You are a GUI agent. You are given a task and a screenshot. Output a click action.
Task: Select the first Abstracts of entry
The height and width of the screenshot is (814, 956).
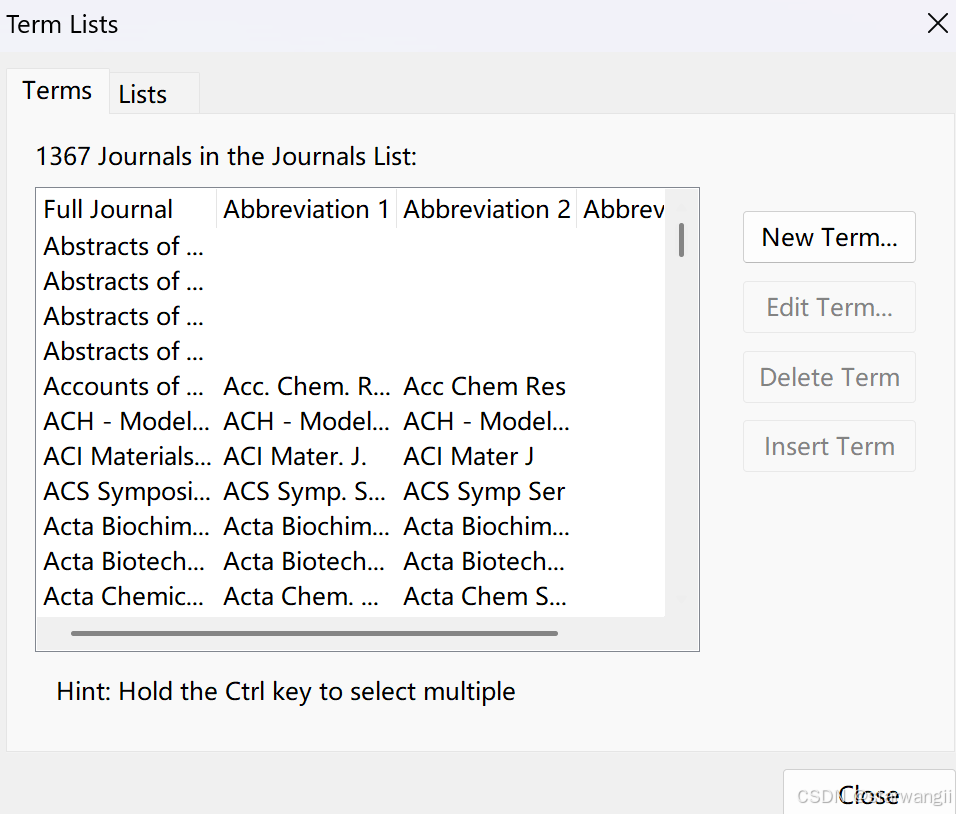tap(124, 246)
